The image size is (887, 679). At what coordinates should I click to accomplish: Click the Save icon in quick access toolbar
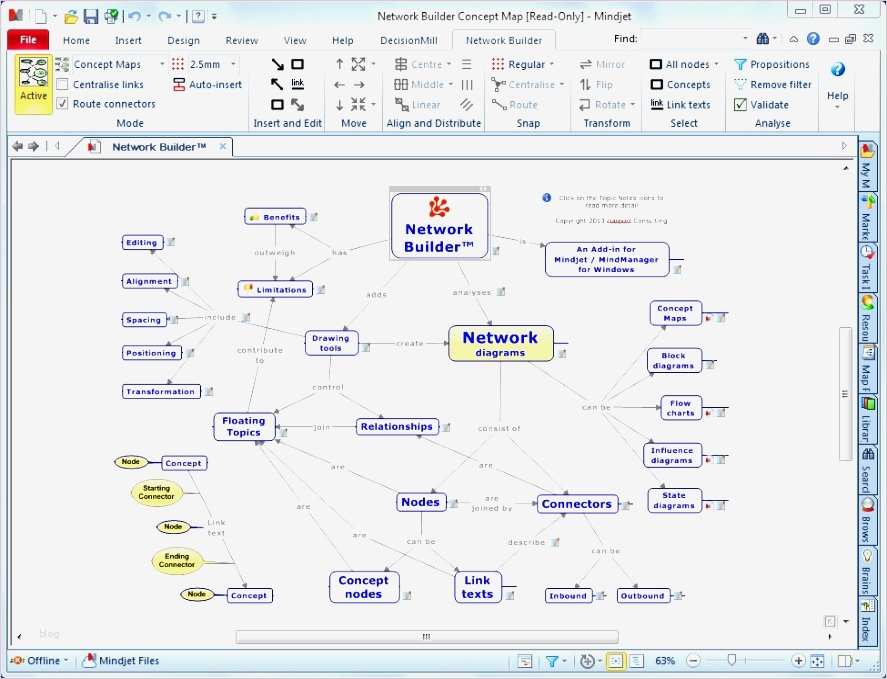[x=91, y=16]
